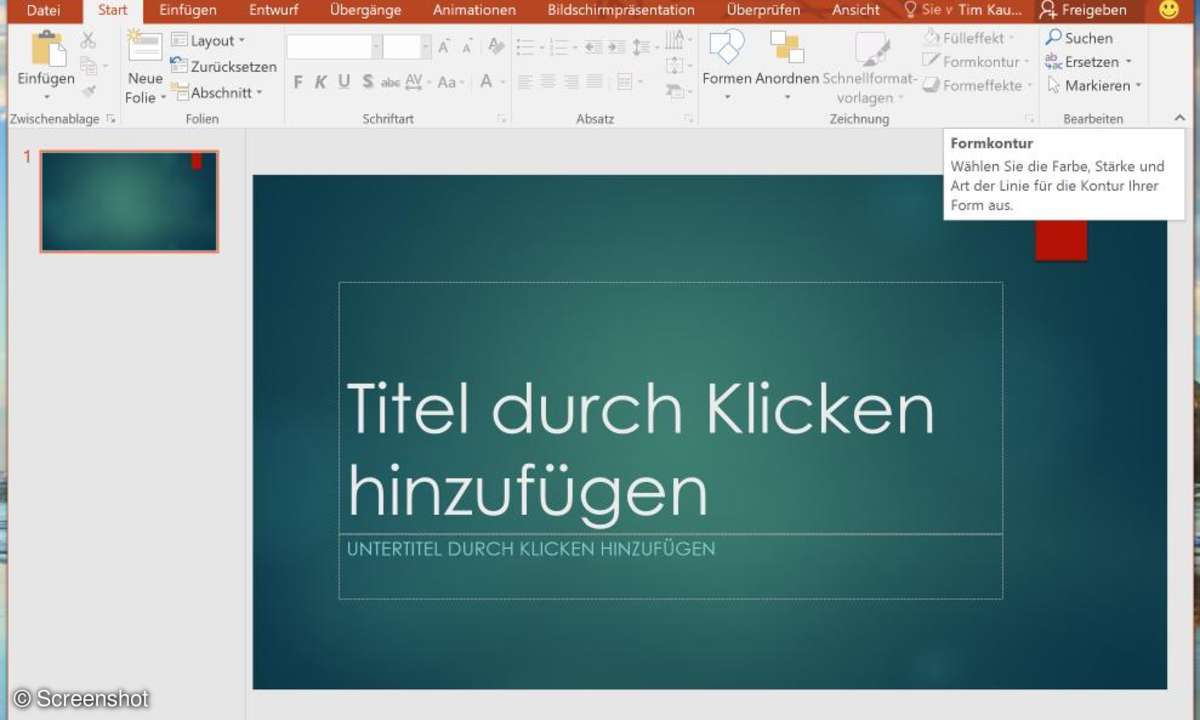1200x720 pixels.
Task: Switch to the Entwurf tab
Action: click(x=273, y=10)
